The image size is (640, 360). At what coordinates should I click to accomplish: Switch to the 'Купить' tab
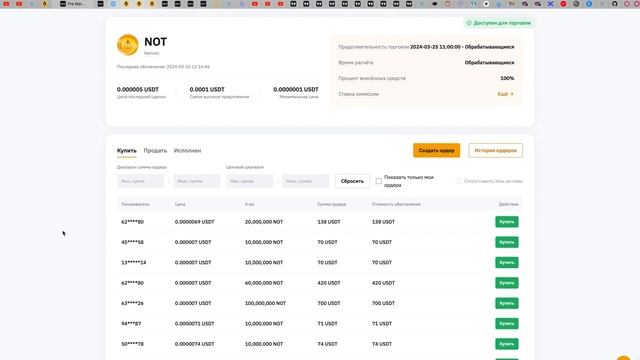point(127,151)
